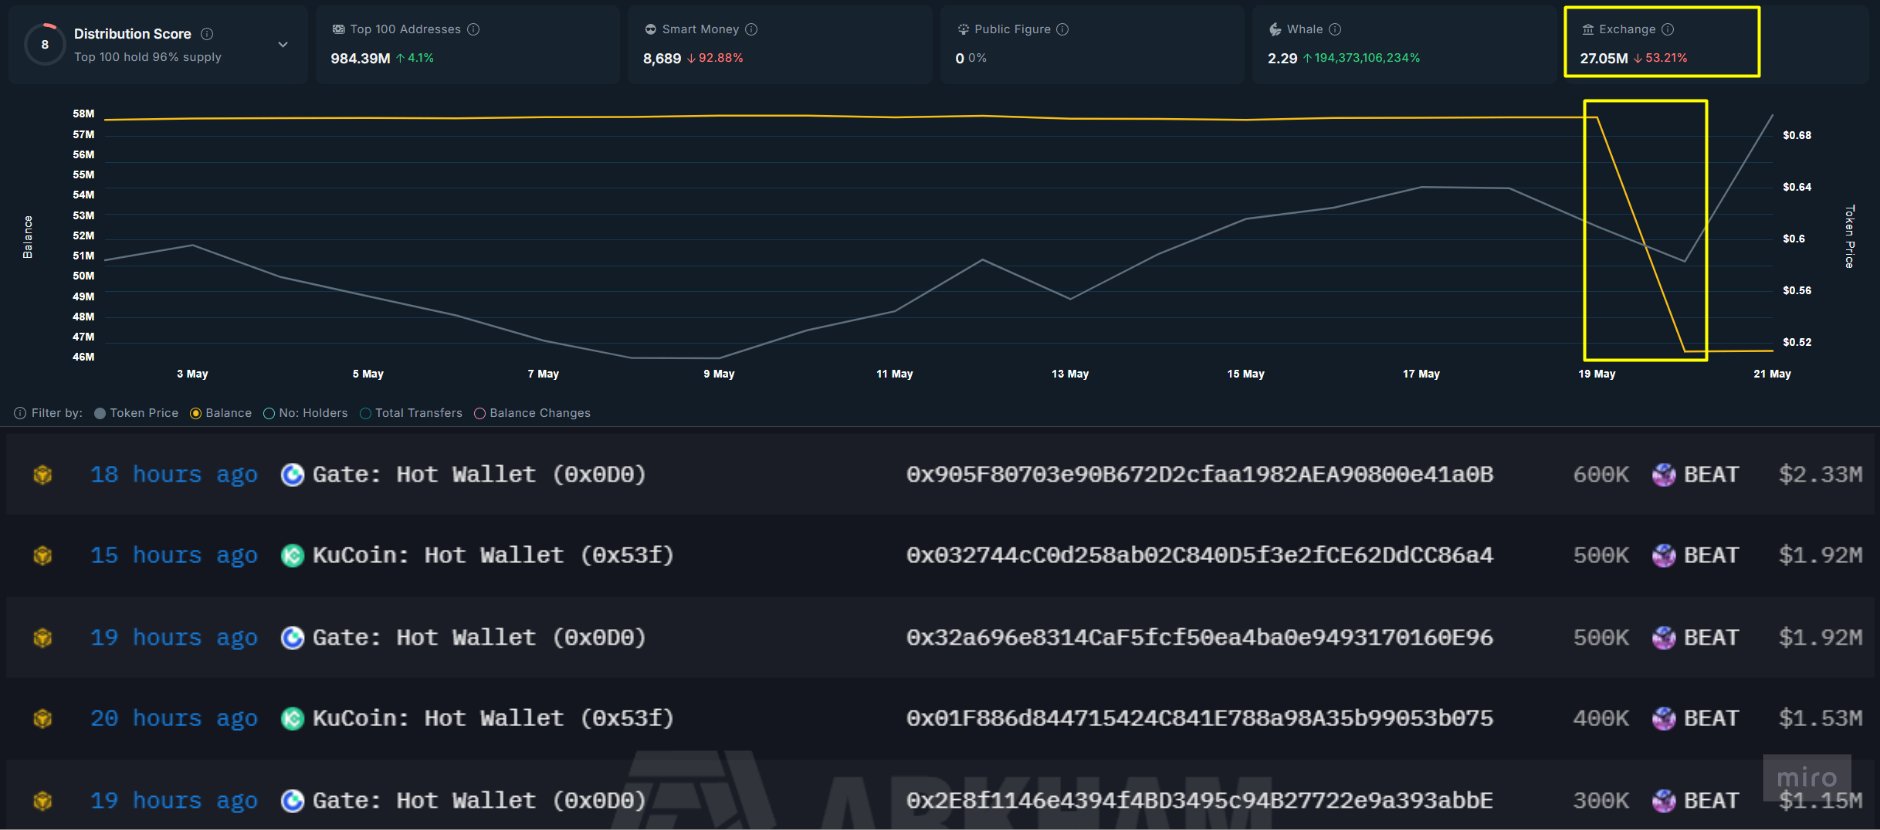Click the Public Figure card icon
Image resolution: width=1880 pixels, height=830 pixels.
coord(963,30)
